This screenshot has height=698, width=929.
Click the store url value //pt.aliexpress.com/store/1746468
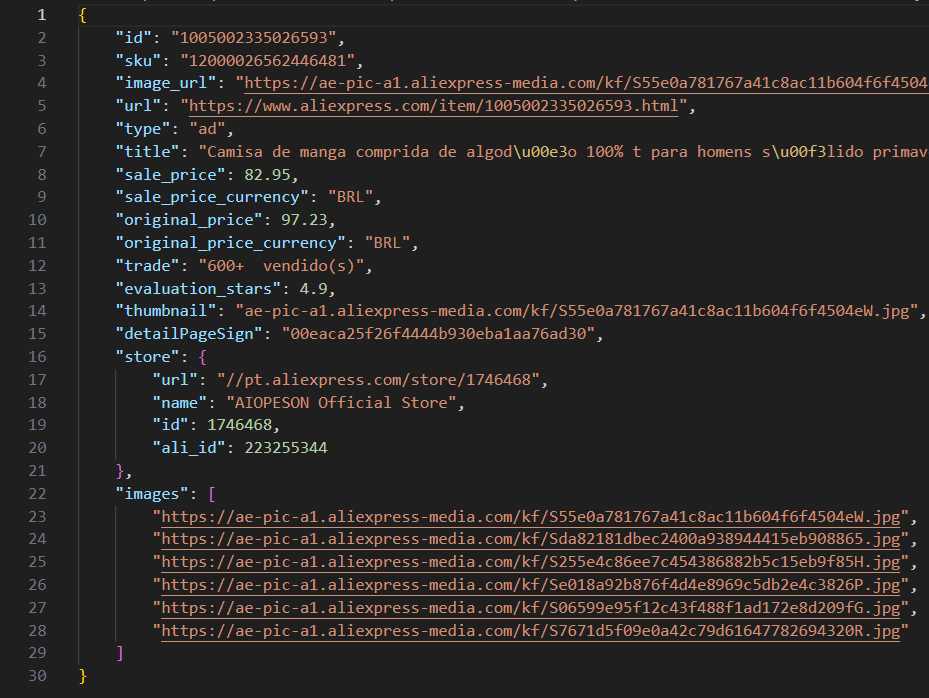(x=378, y=380)
